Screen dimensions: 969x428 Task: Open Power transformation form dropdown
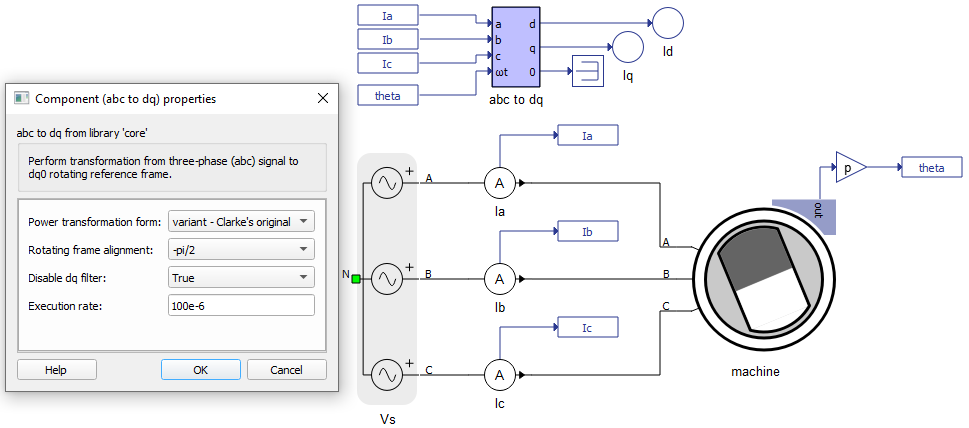click(x=241, y=221)
